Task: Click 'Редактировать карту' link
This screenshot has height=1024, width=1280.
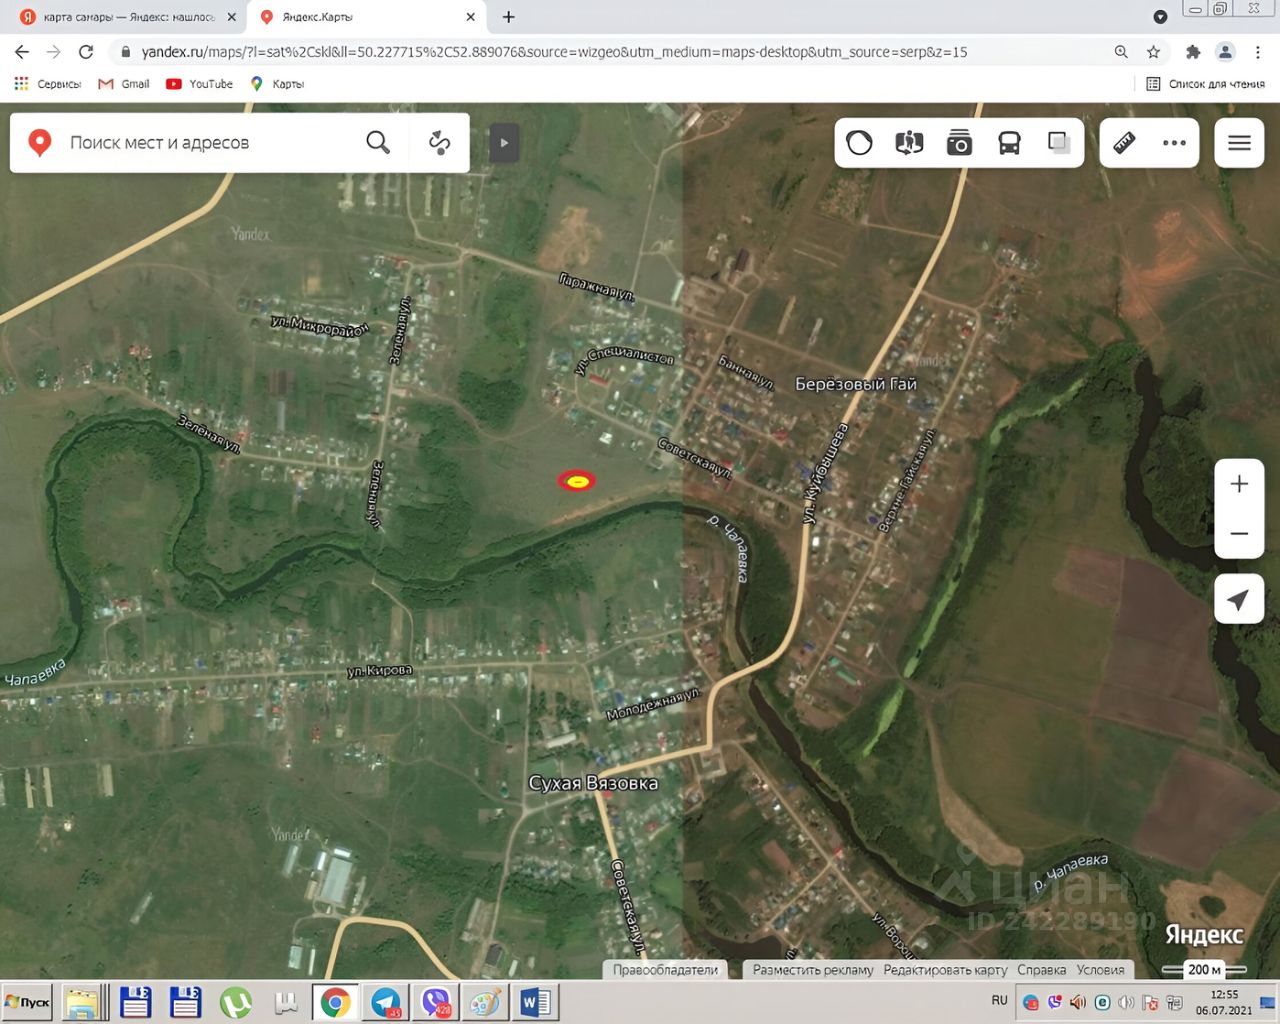Action: pyautogui.click(x=945, y=970)
